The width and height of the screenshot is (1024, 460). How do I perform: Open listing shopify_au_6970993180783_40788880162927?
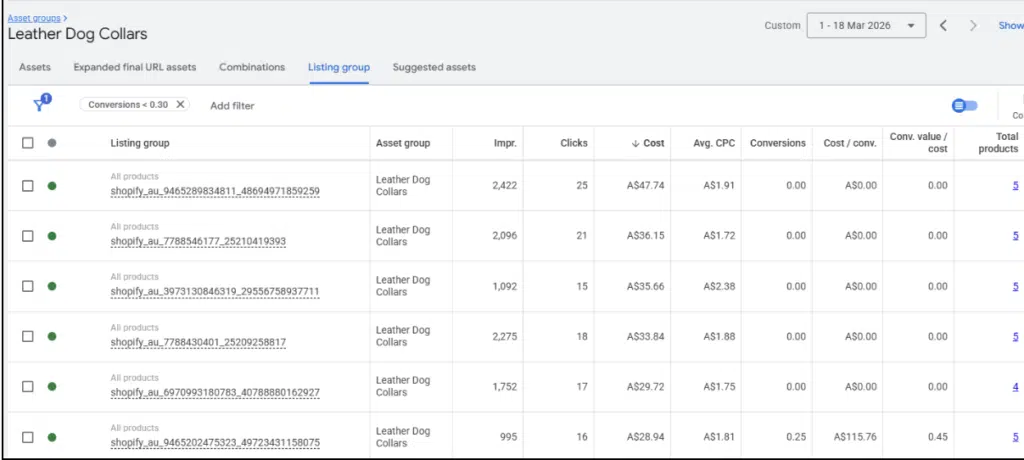215,393
